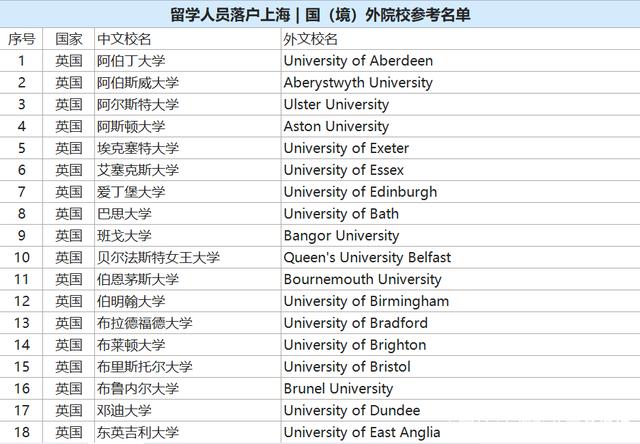640x444 pixels.
Task: Select Brunel University cell
Action: (460, 388)
